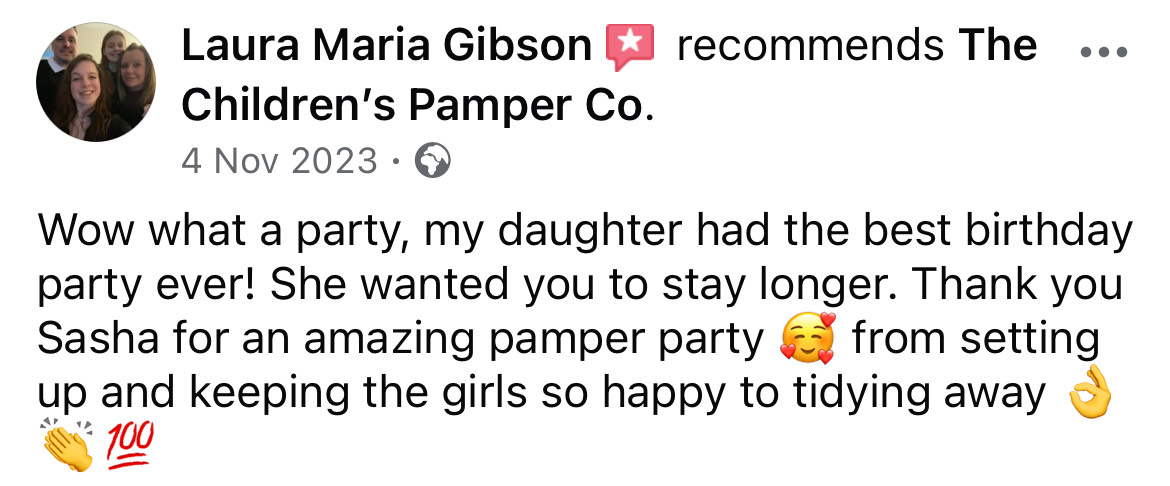
Task: Select the smiling face with hearts emoji
Action: (x=807, y=339)
